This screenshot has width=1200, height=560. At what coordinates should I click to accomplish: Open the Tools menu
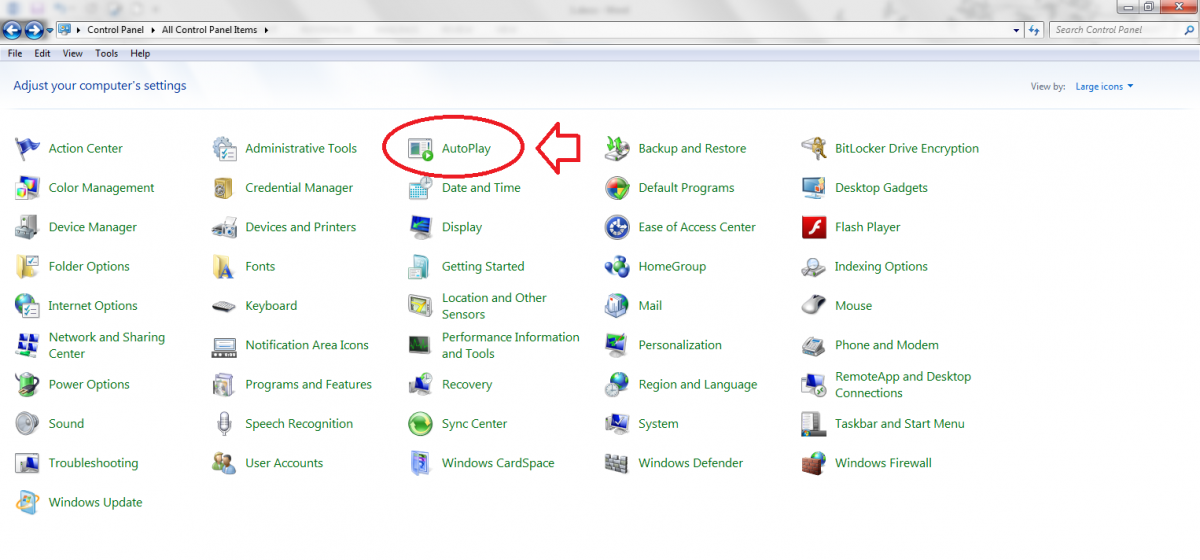coord(106,53)
